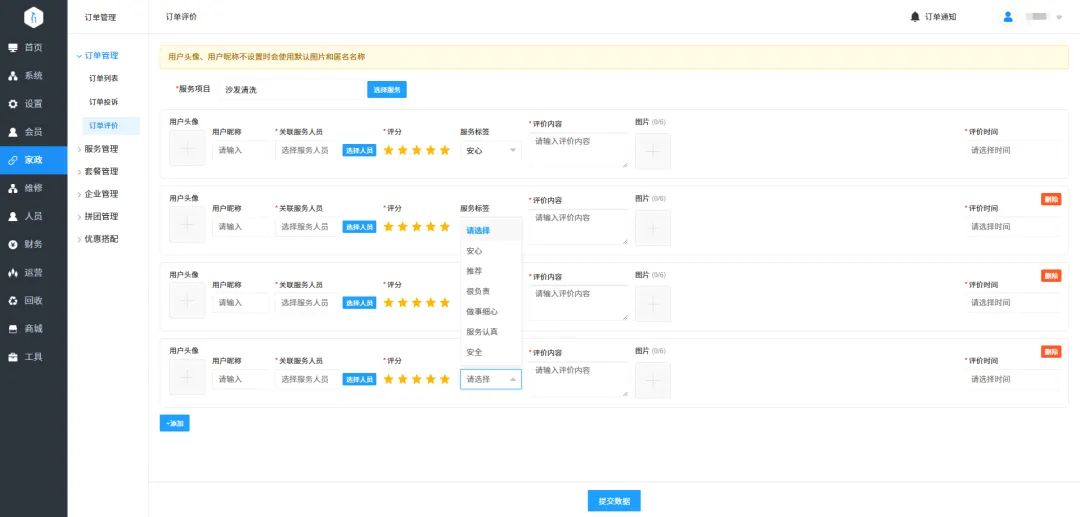The image size is (1080, 517).
Task: Choose 安心 from the dropdown list
Action: (x=491, y=251)
